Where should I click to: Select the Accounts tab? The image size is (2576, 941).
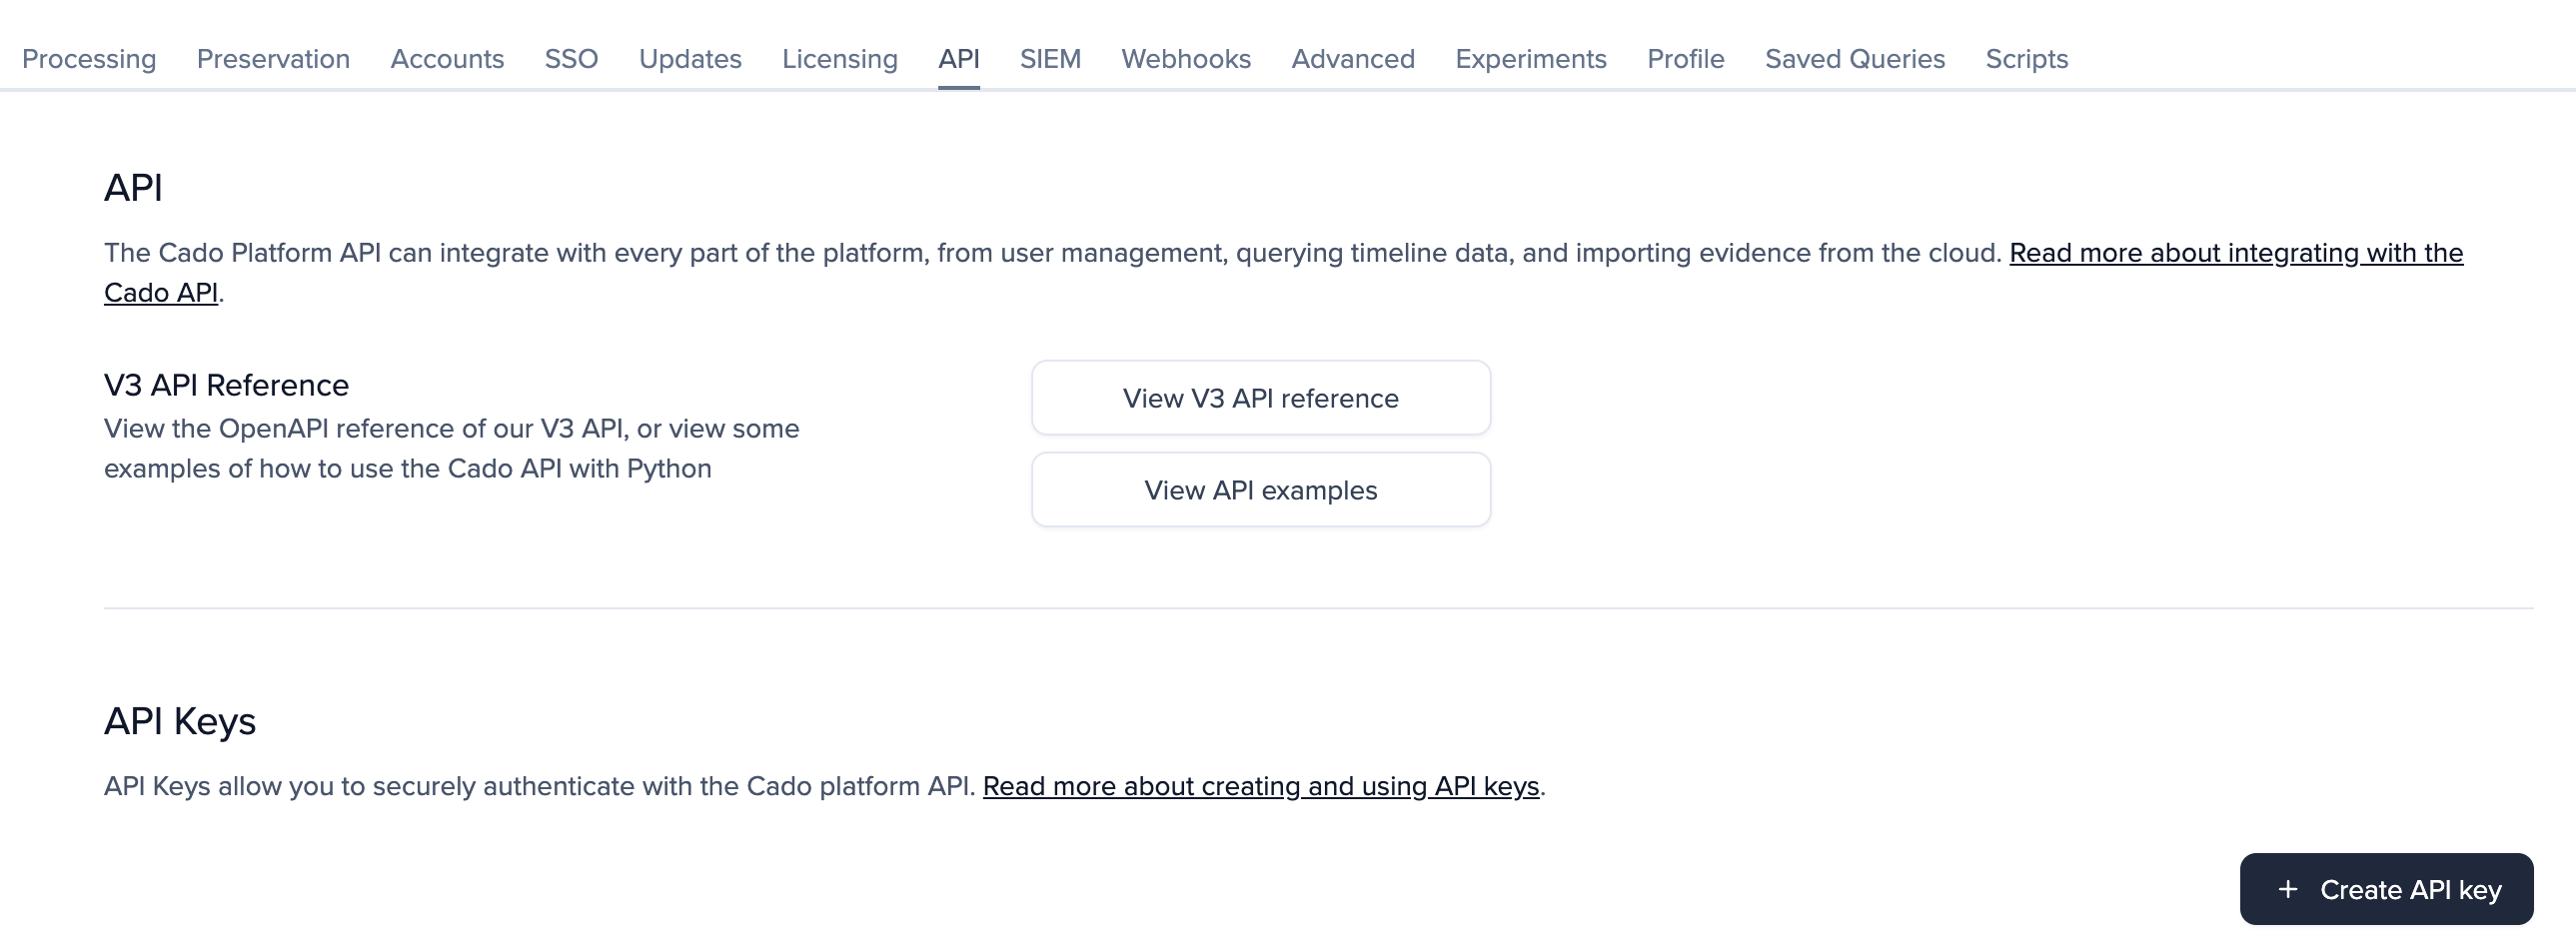point(446,59)
